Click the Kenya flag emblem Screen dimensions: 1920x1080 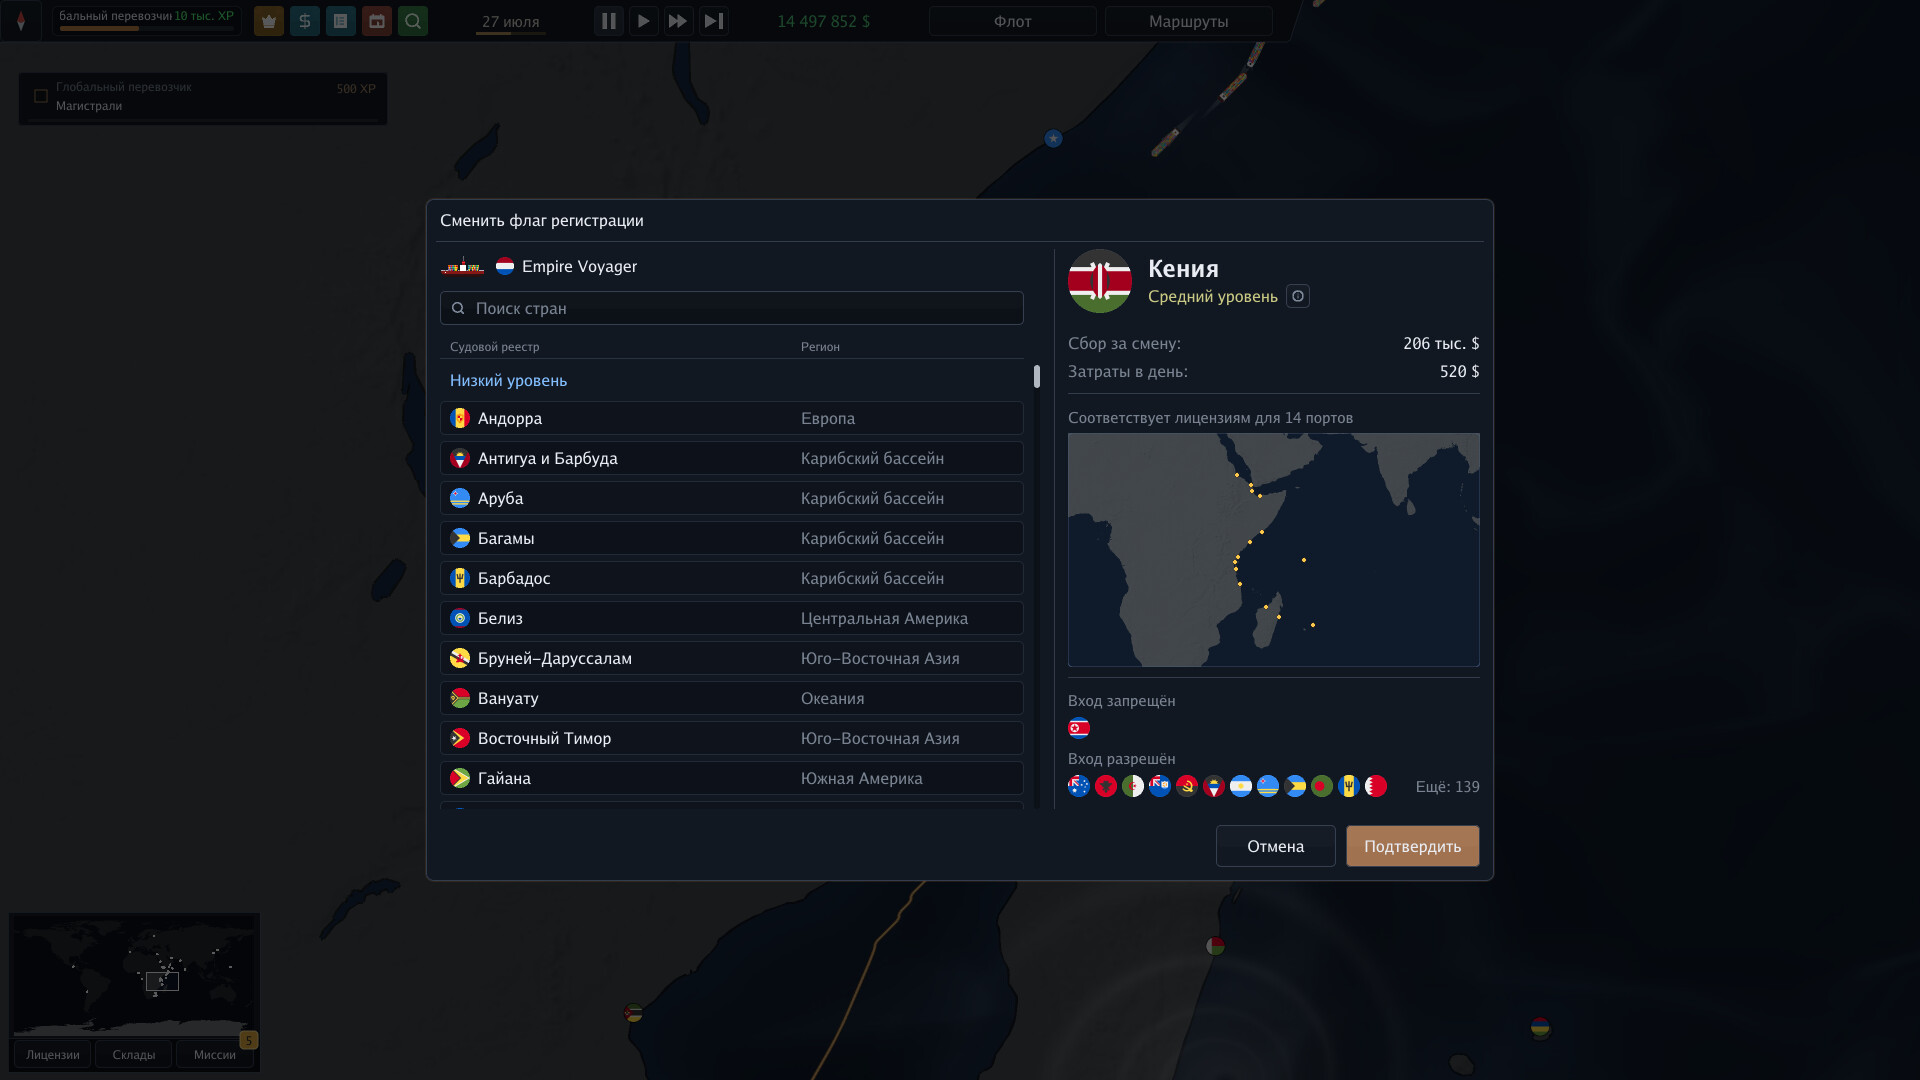[x=1100, y=281]
